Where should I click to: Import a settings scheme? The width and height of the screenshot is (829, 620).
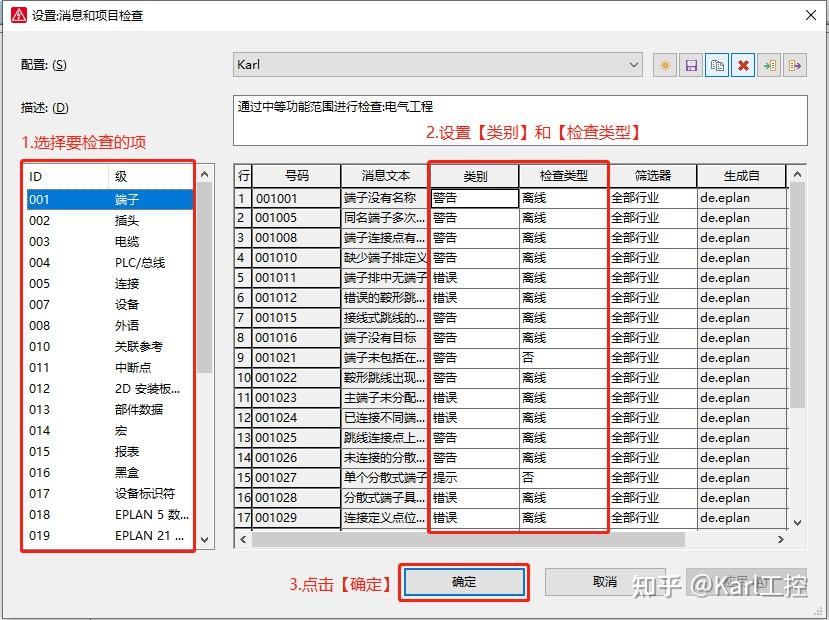pos(769,64)
